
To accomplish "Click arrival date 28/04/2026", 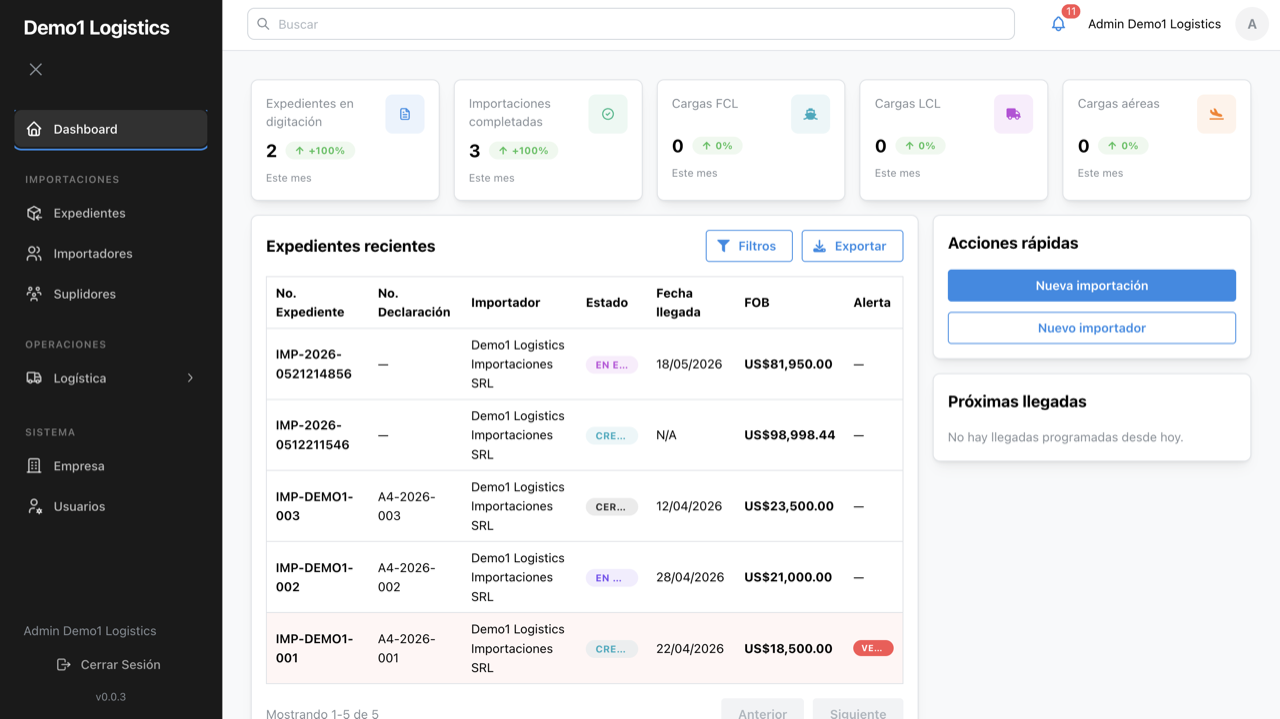I will point(690,577).
